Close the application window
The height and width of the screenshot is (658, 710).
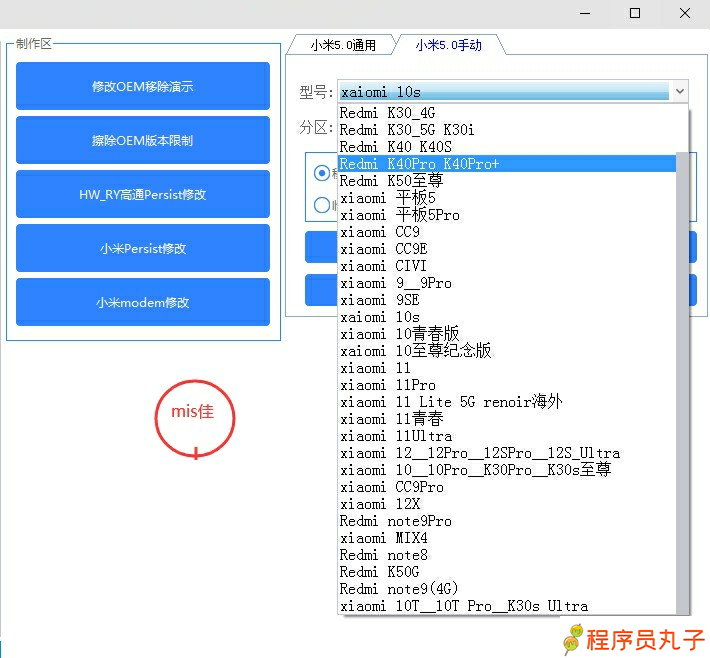(685, 13)
